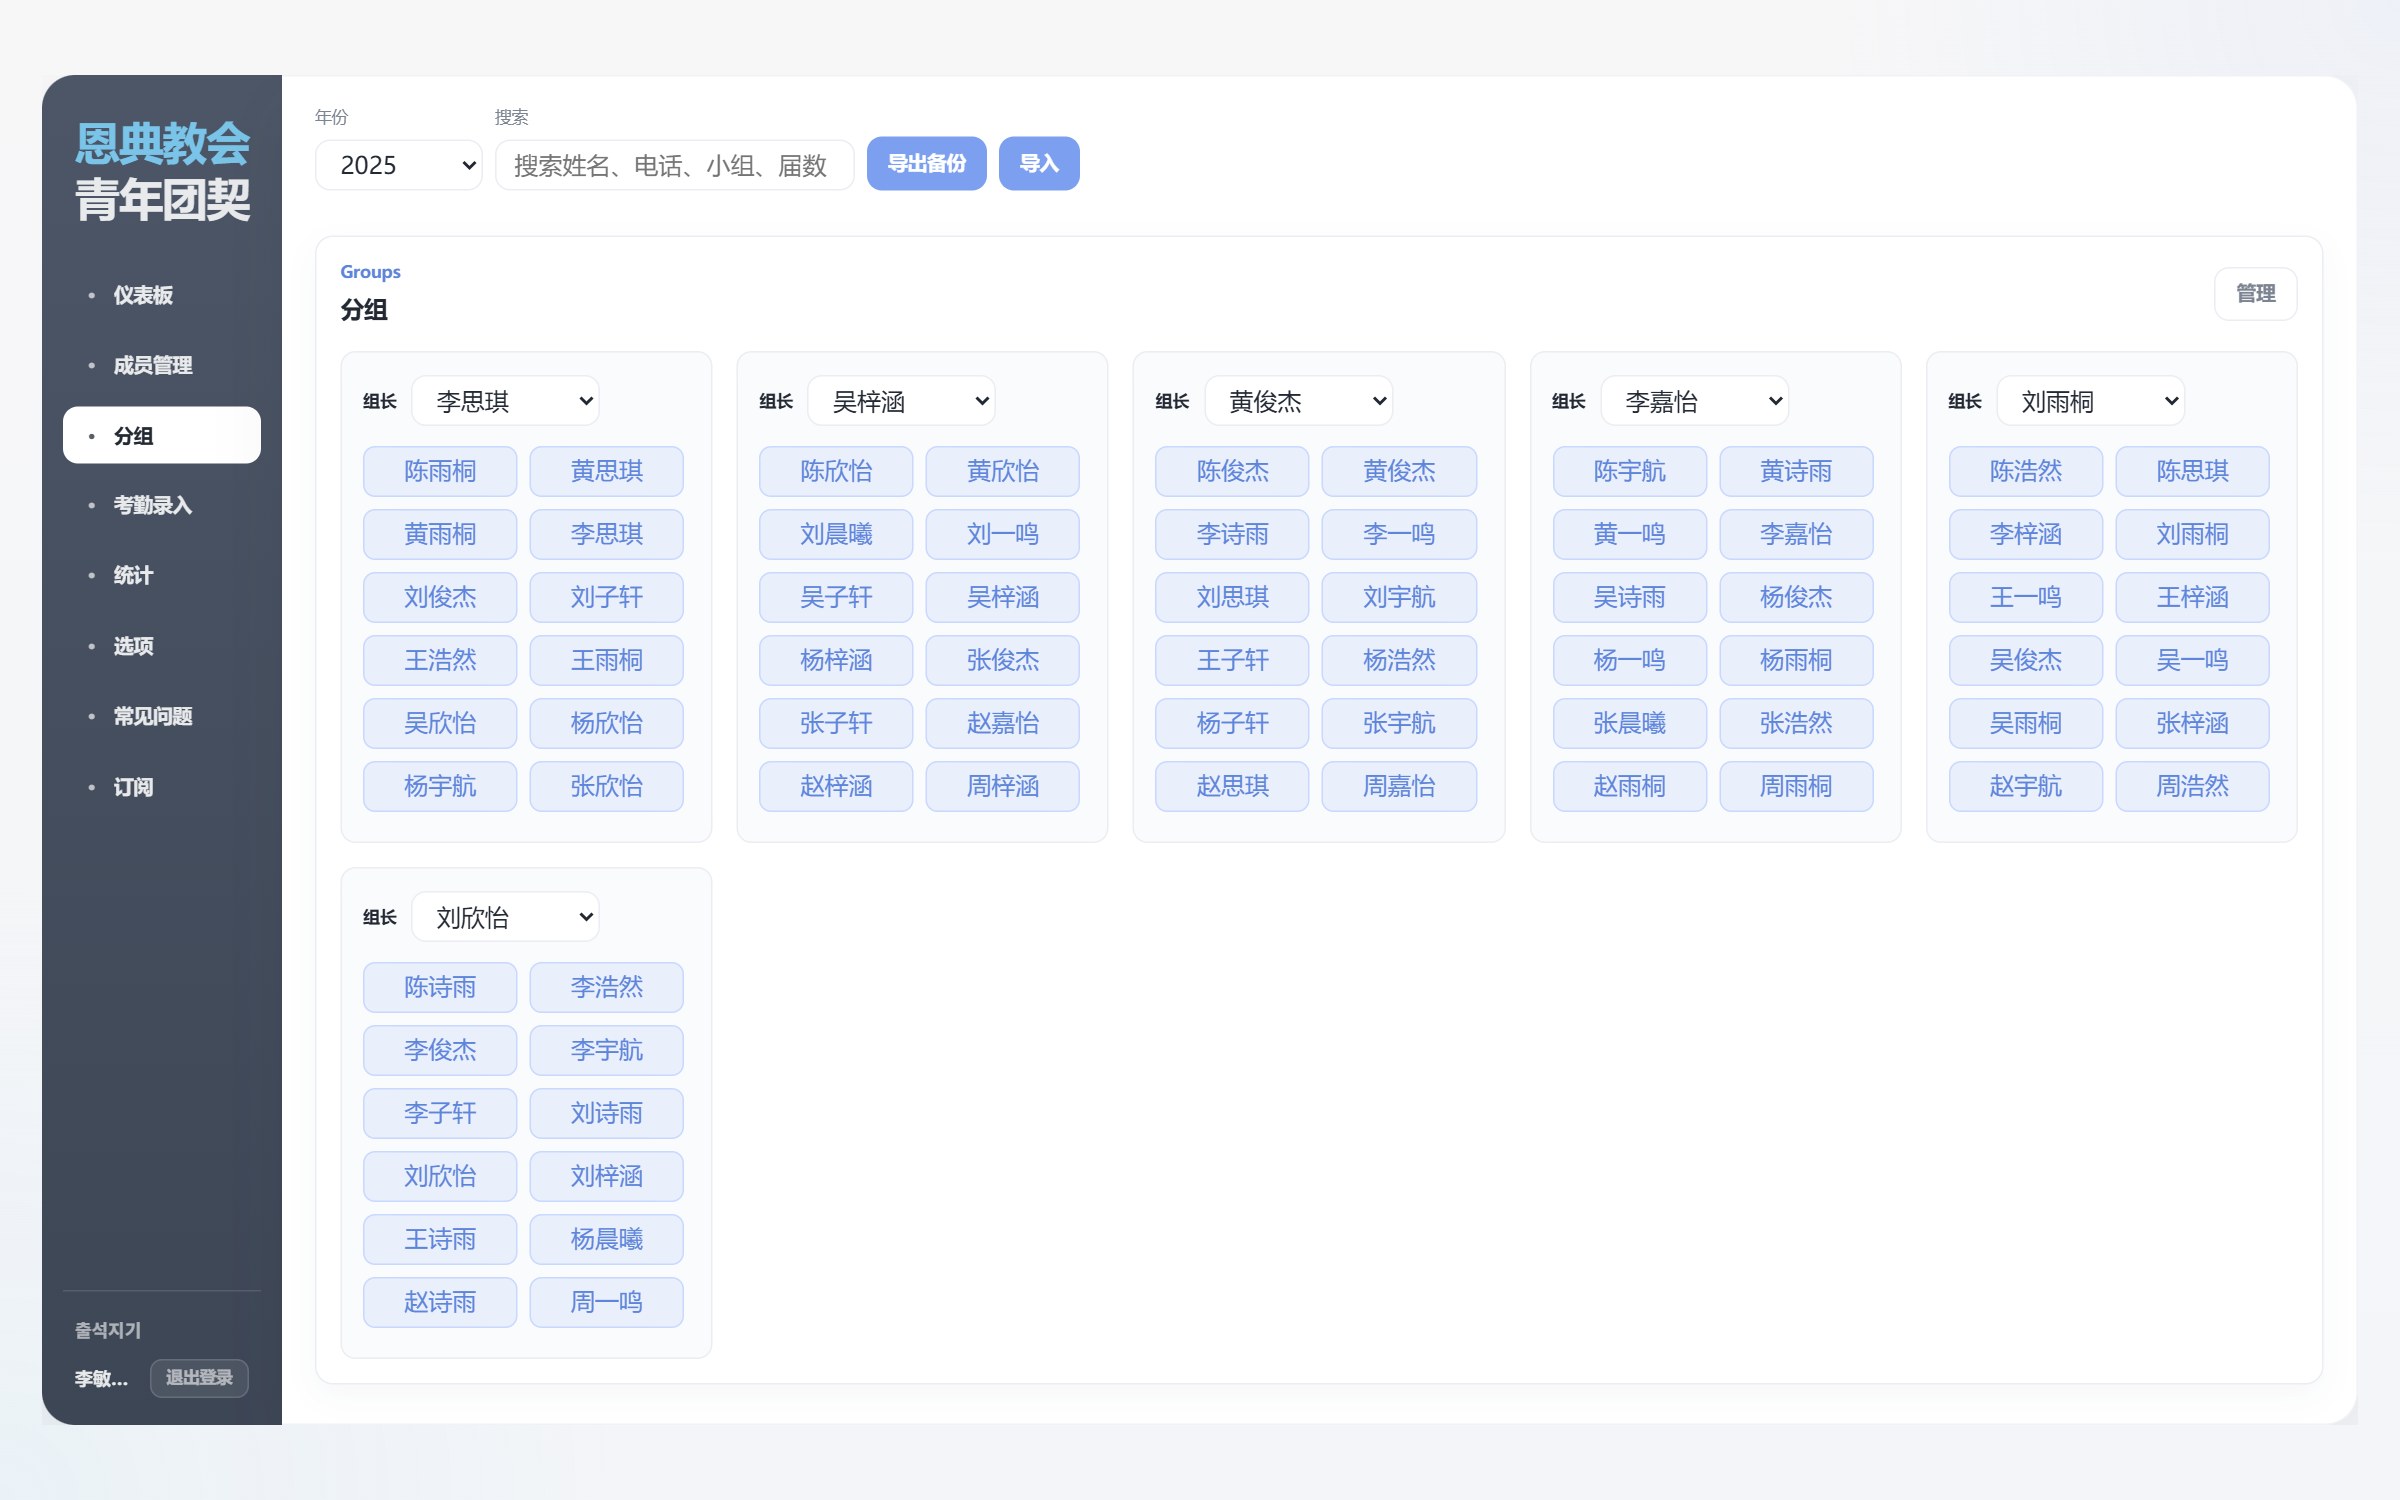Go to 仪表板 in the sidebar
The width and height of the screenshot is (2400, 1500).
161,295
